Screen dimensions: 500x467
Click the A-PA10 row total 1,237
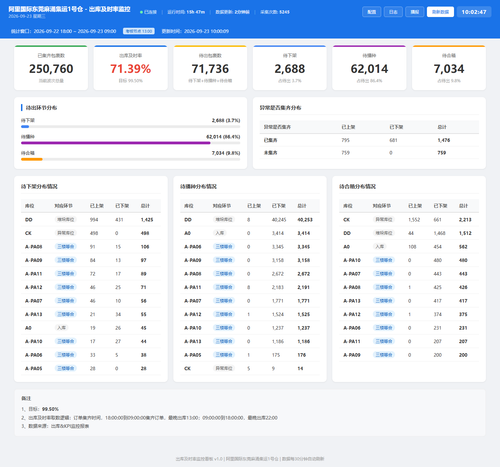click(304, 328)
